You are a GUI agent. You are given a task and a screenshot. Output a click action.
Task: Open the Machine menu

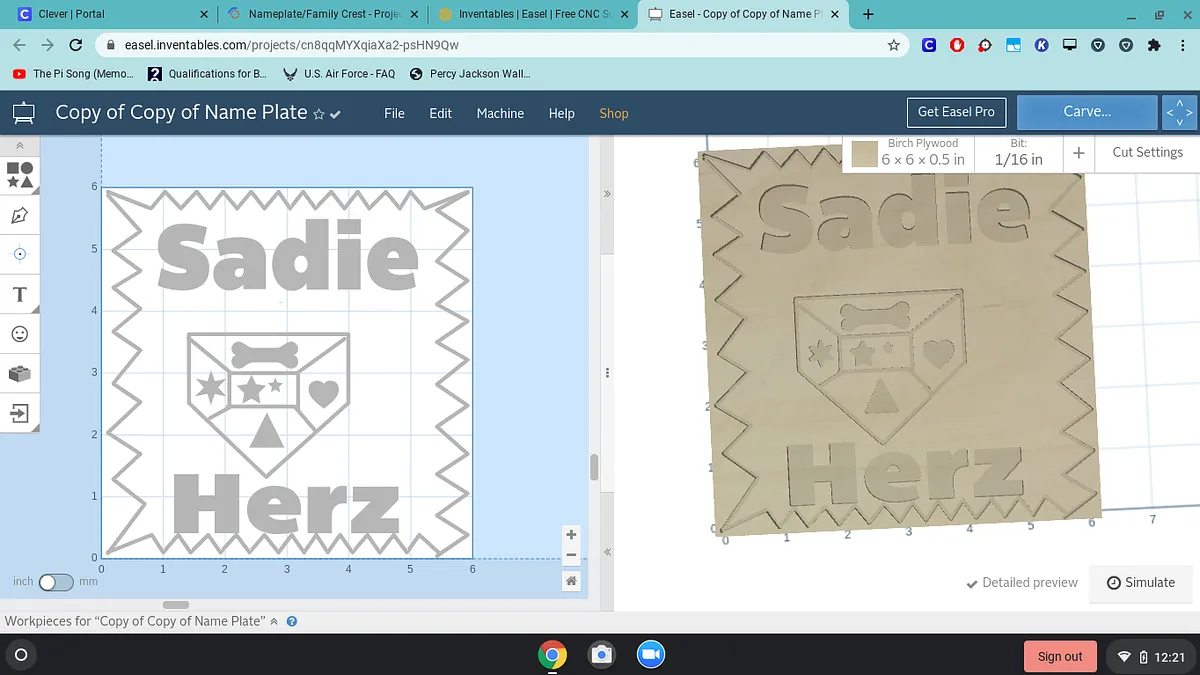500,113
